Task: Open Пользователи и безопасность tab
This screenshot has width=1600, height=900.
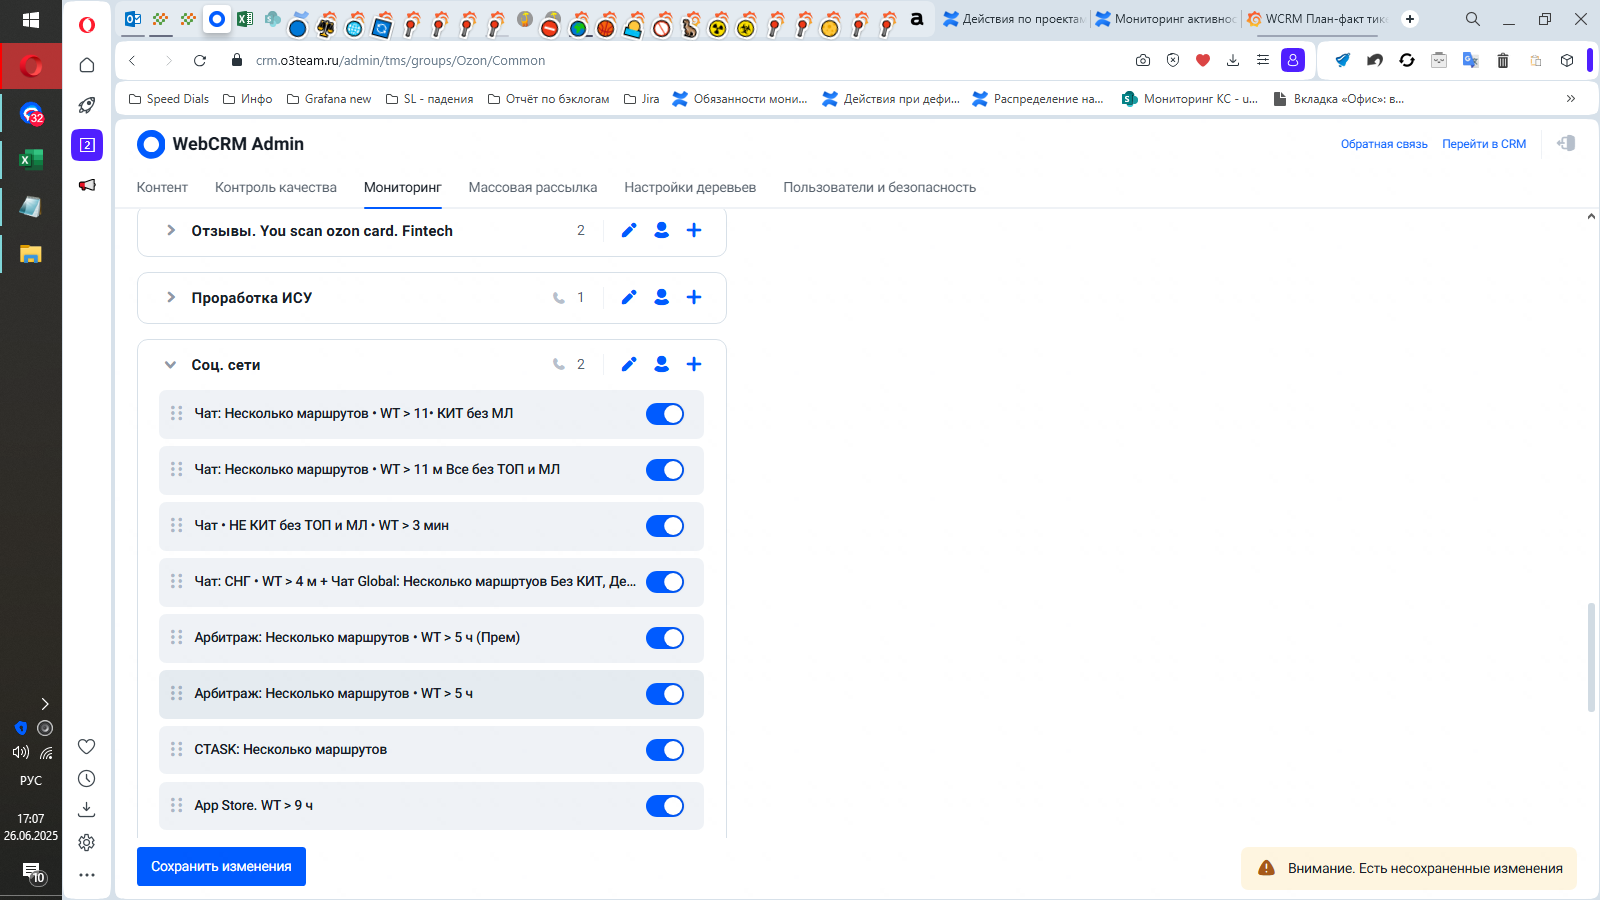Action: pos(880,187)
